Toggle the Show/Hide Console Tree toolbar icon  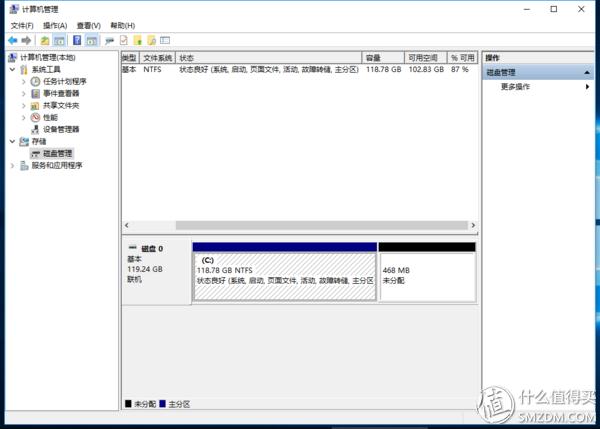[x=59, y=40]
